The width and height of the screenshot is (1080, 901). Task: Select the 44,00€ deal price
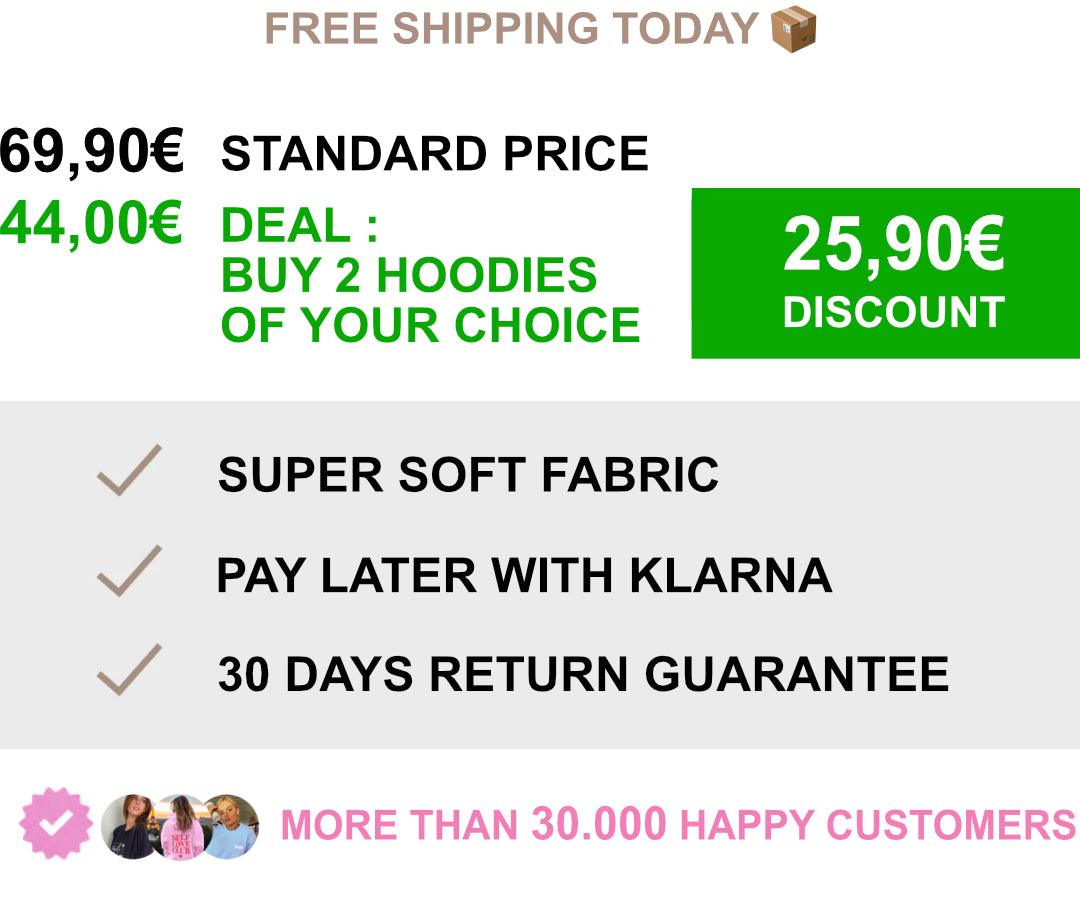click(x=91, y=223)
